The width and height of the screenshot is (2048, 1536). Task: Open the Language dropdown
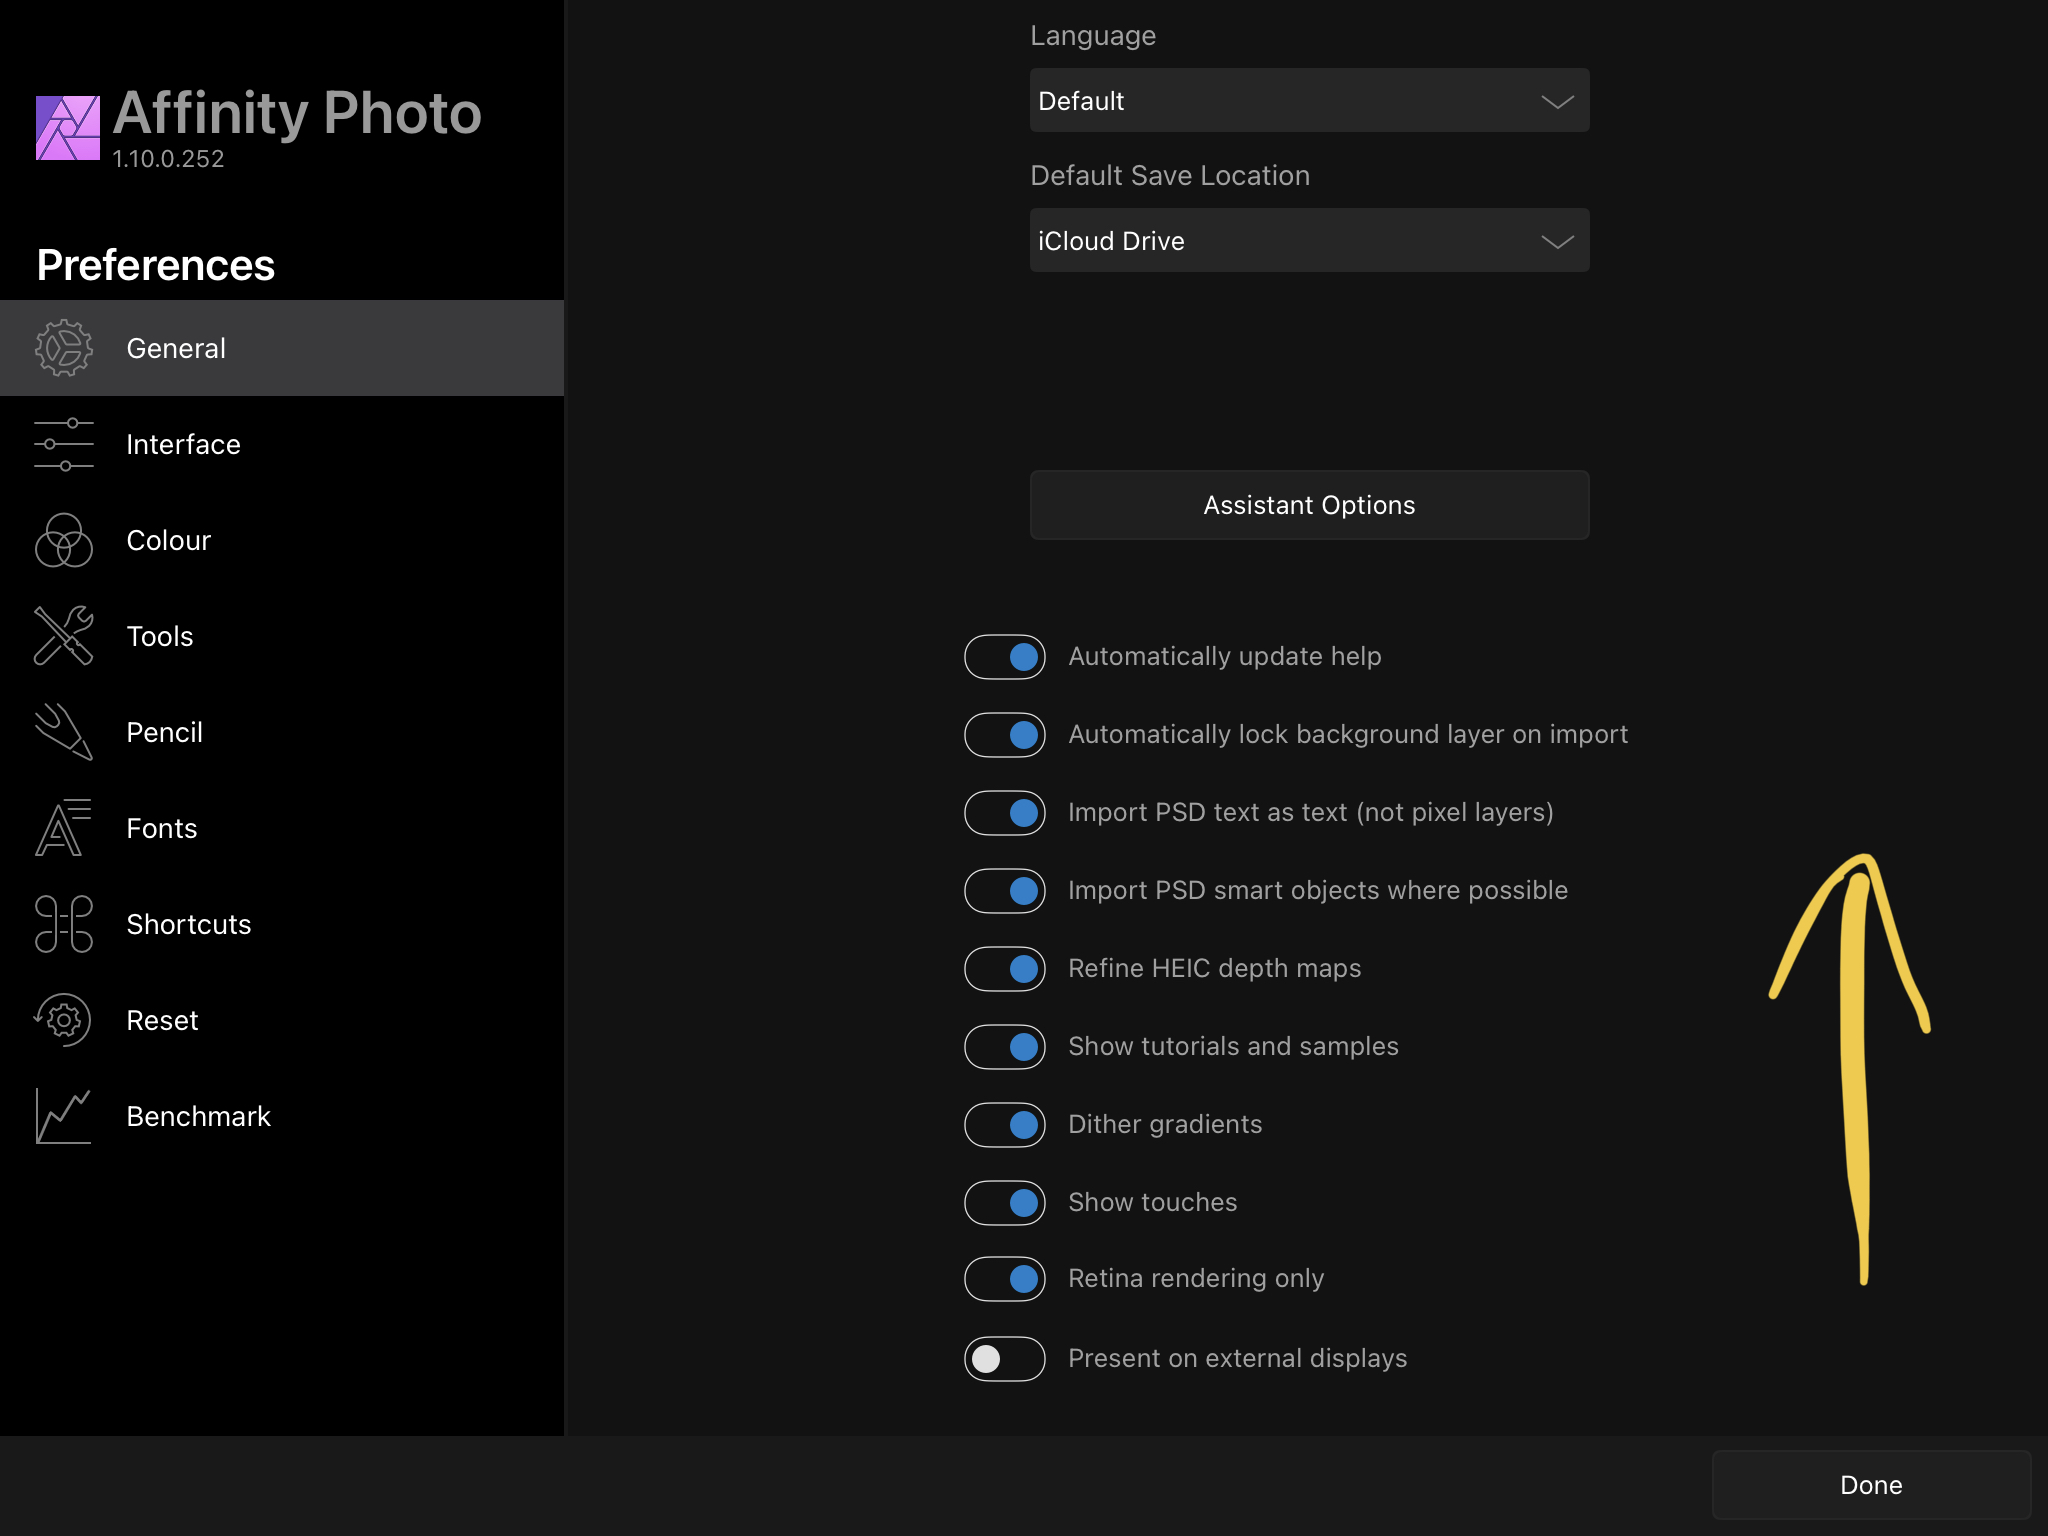coord(1309,100)
